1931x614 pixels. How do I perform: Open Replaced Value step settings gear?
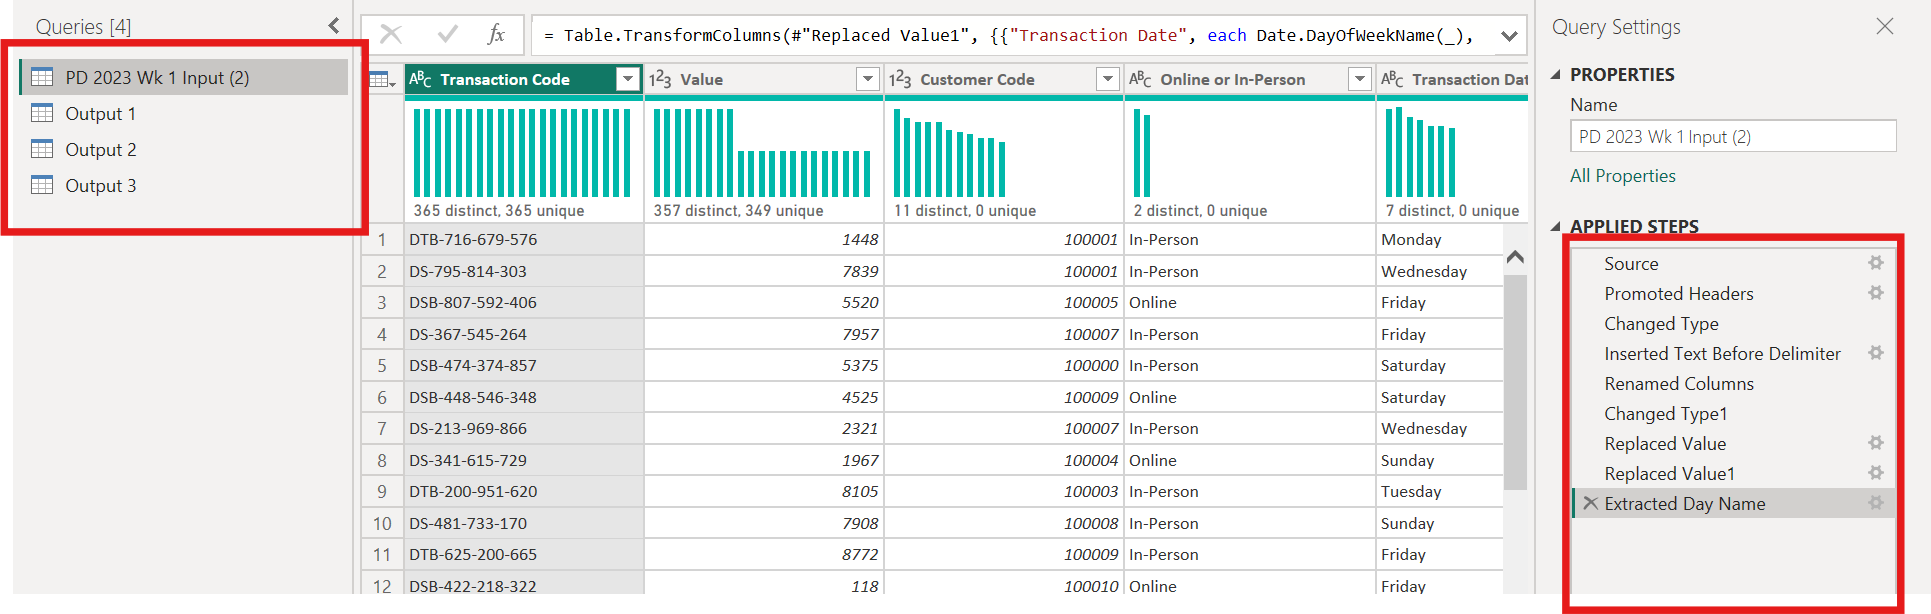[1876, 443]
